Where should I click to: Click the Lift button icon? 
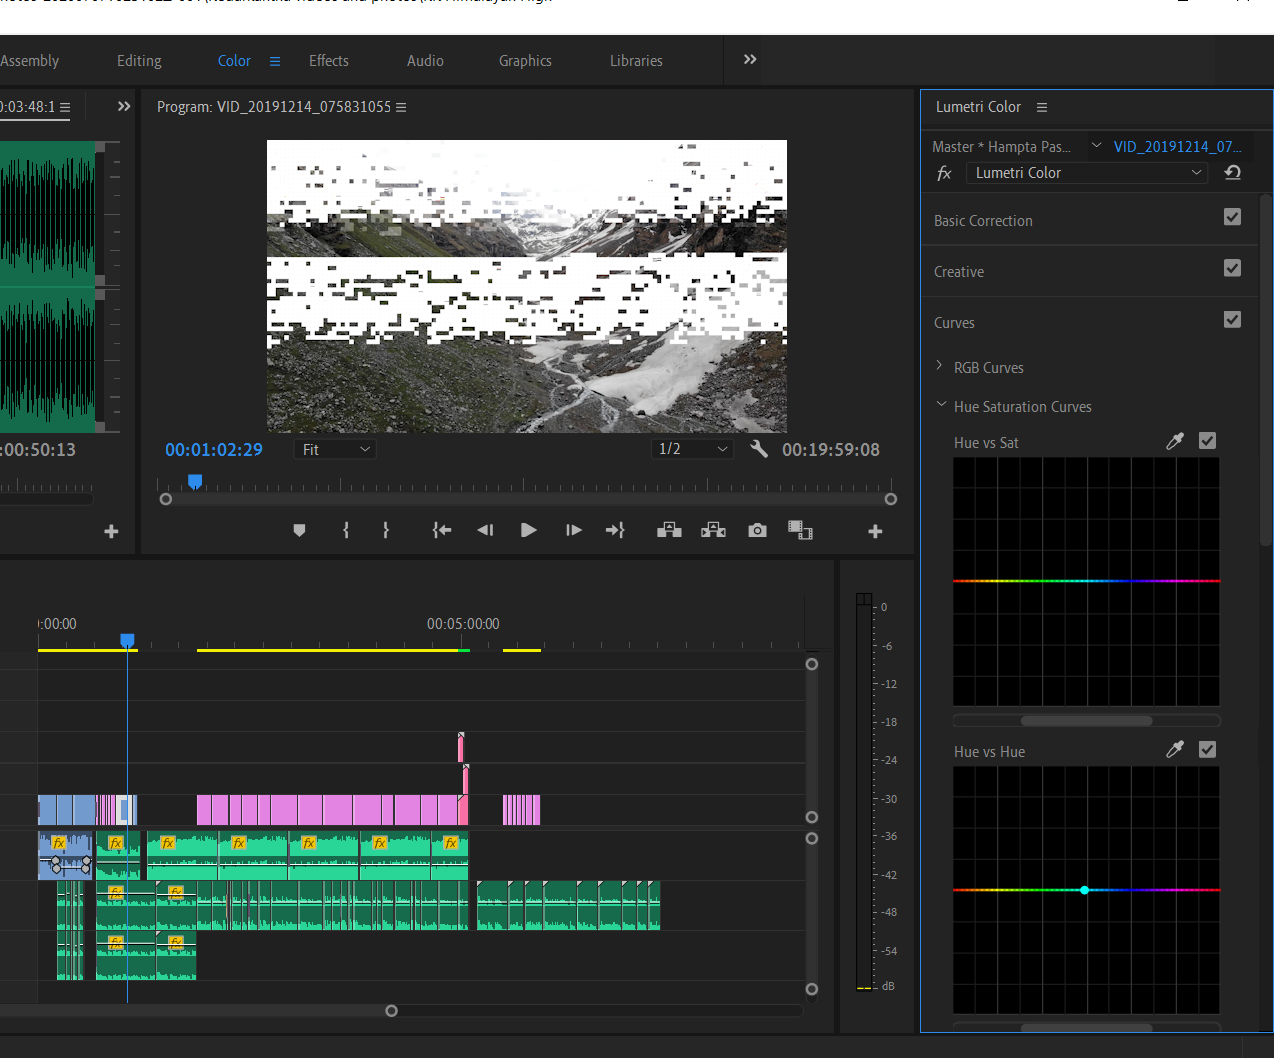[669, 530]
